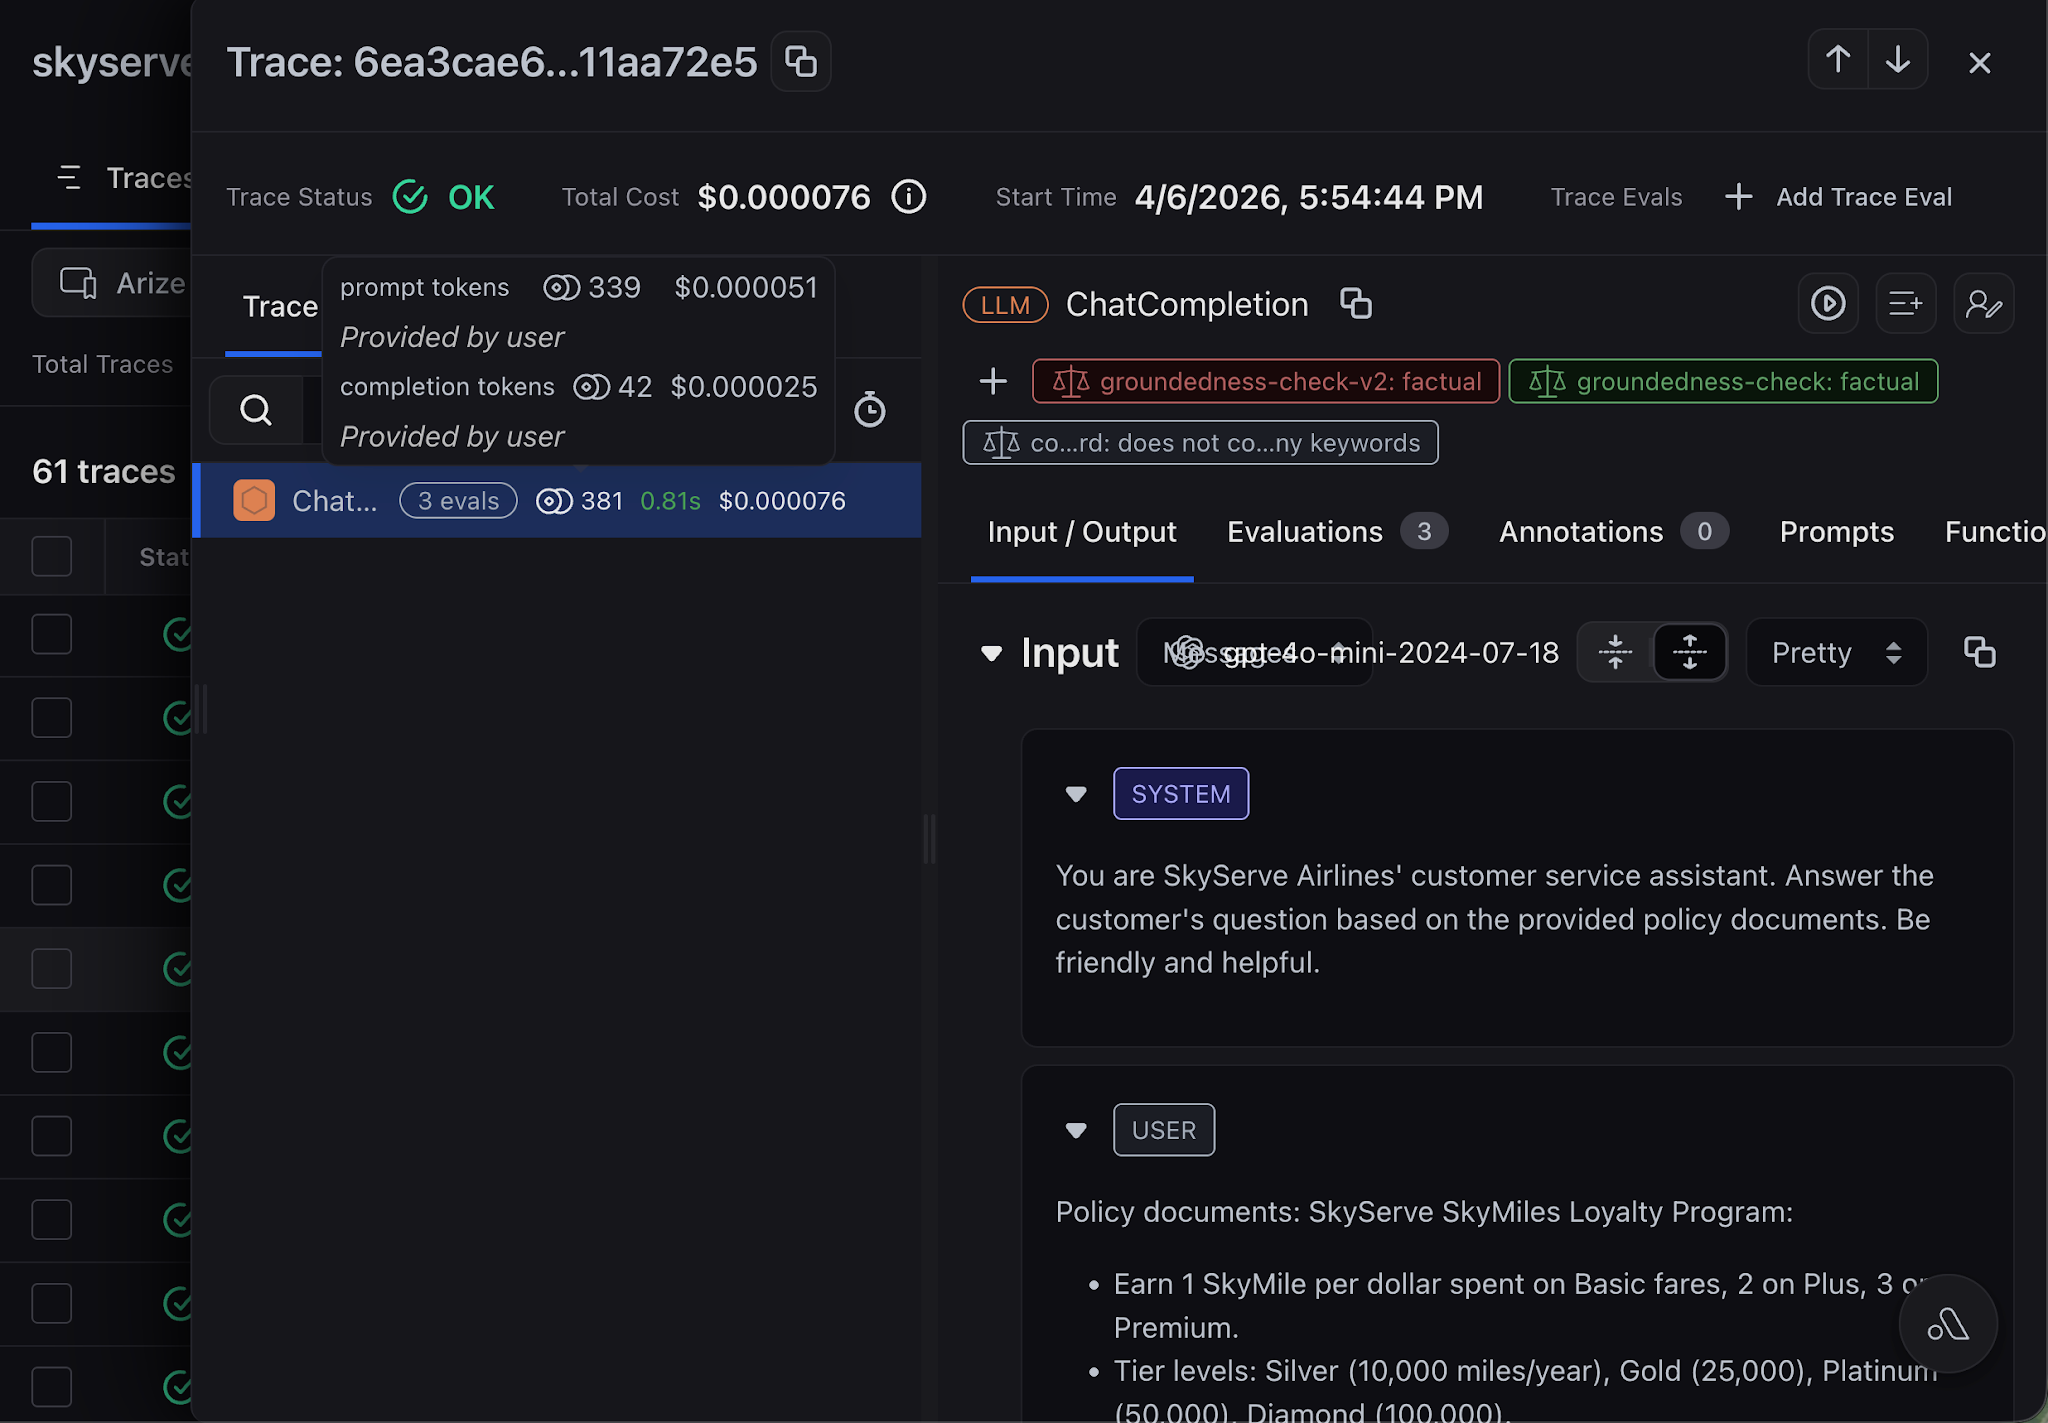Switch to the Evaluations tab
This screenshot has height=1423, width=2048.
tap(1337, 531)
